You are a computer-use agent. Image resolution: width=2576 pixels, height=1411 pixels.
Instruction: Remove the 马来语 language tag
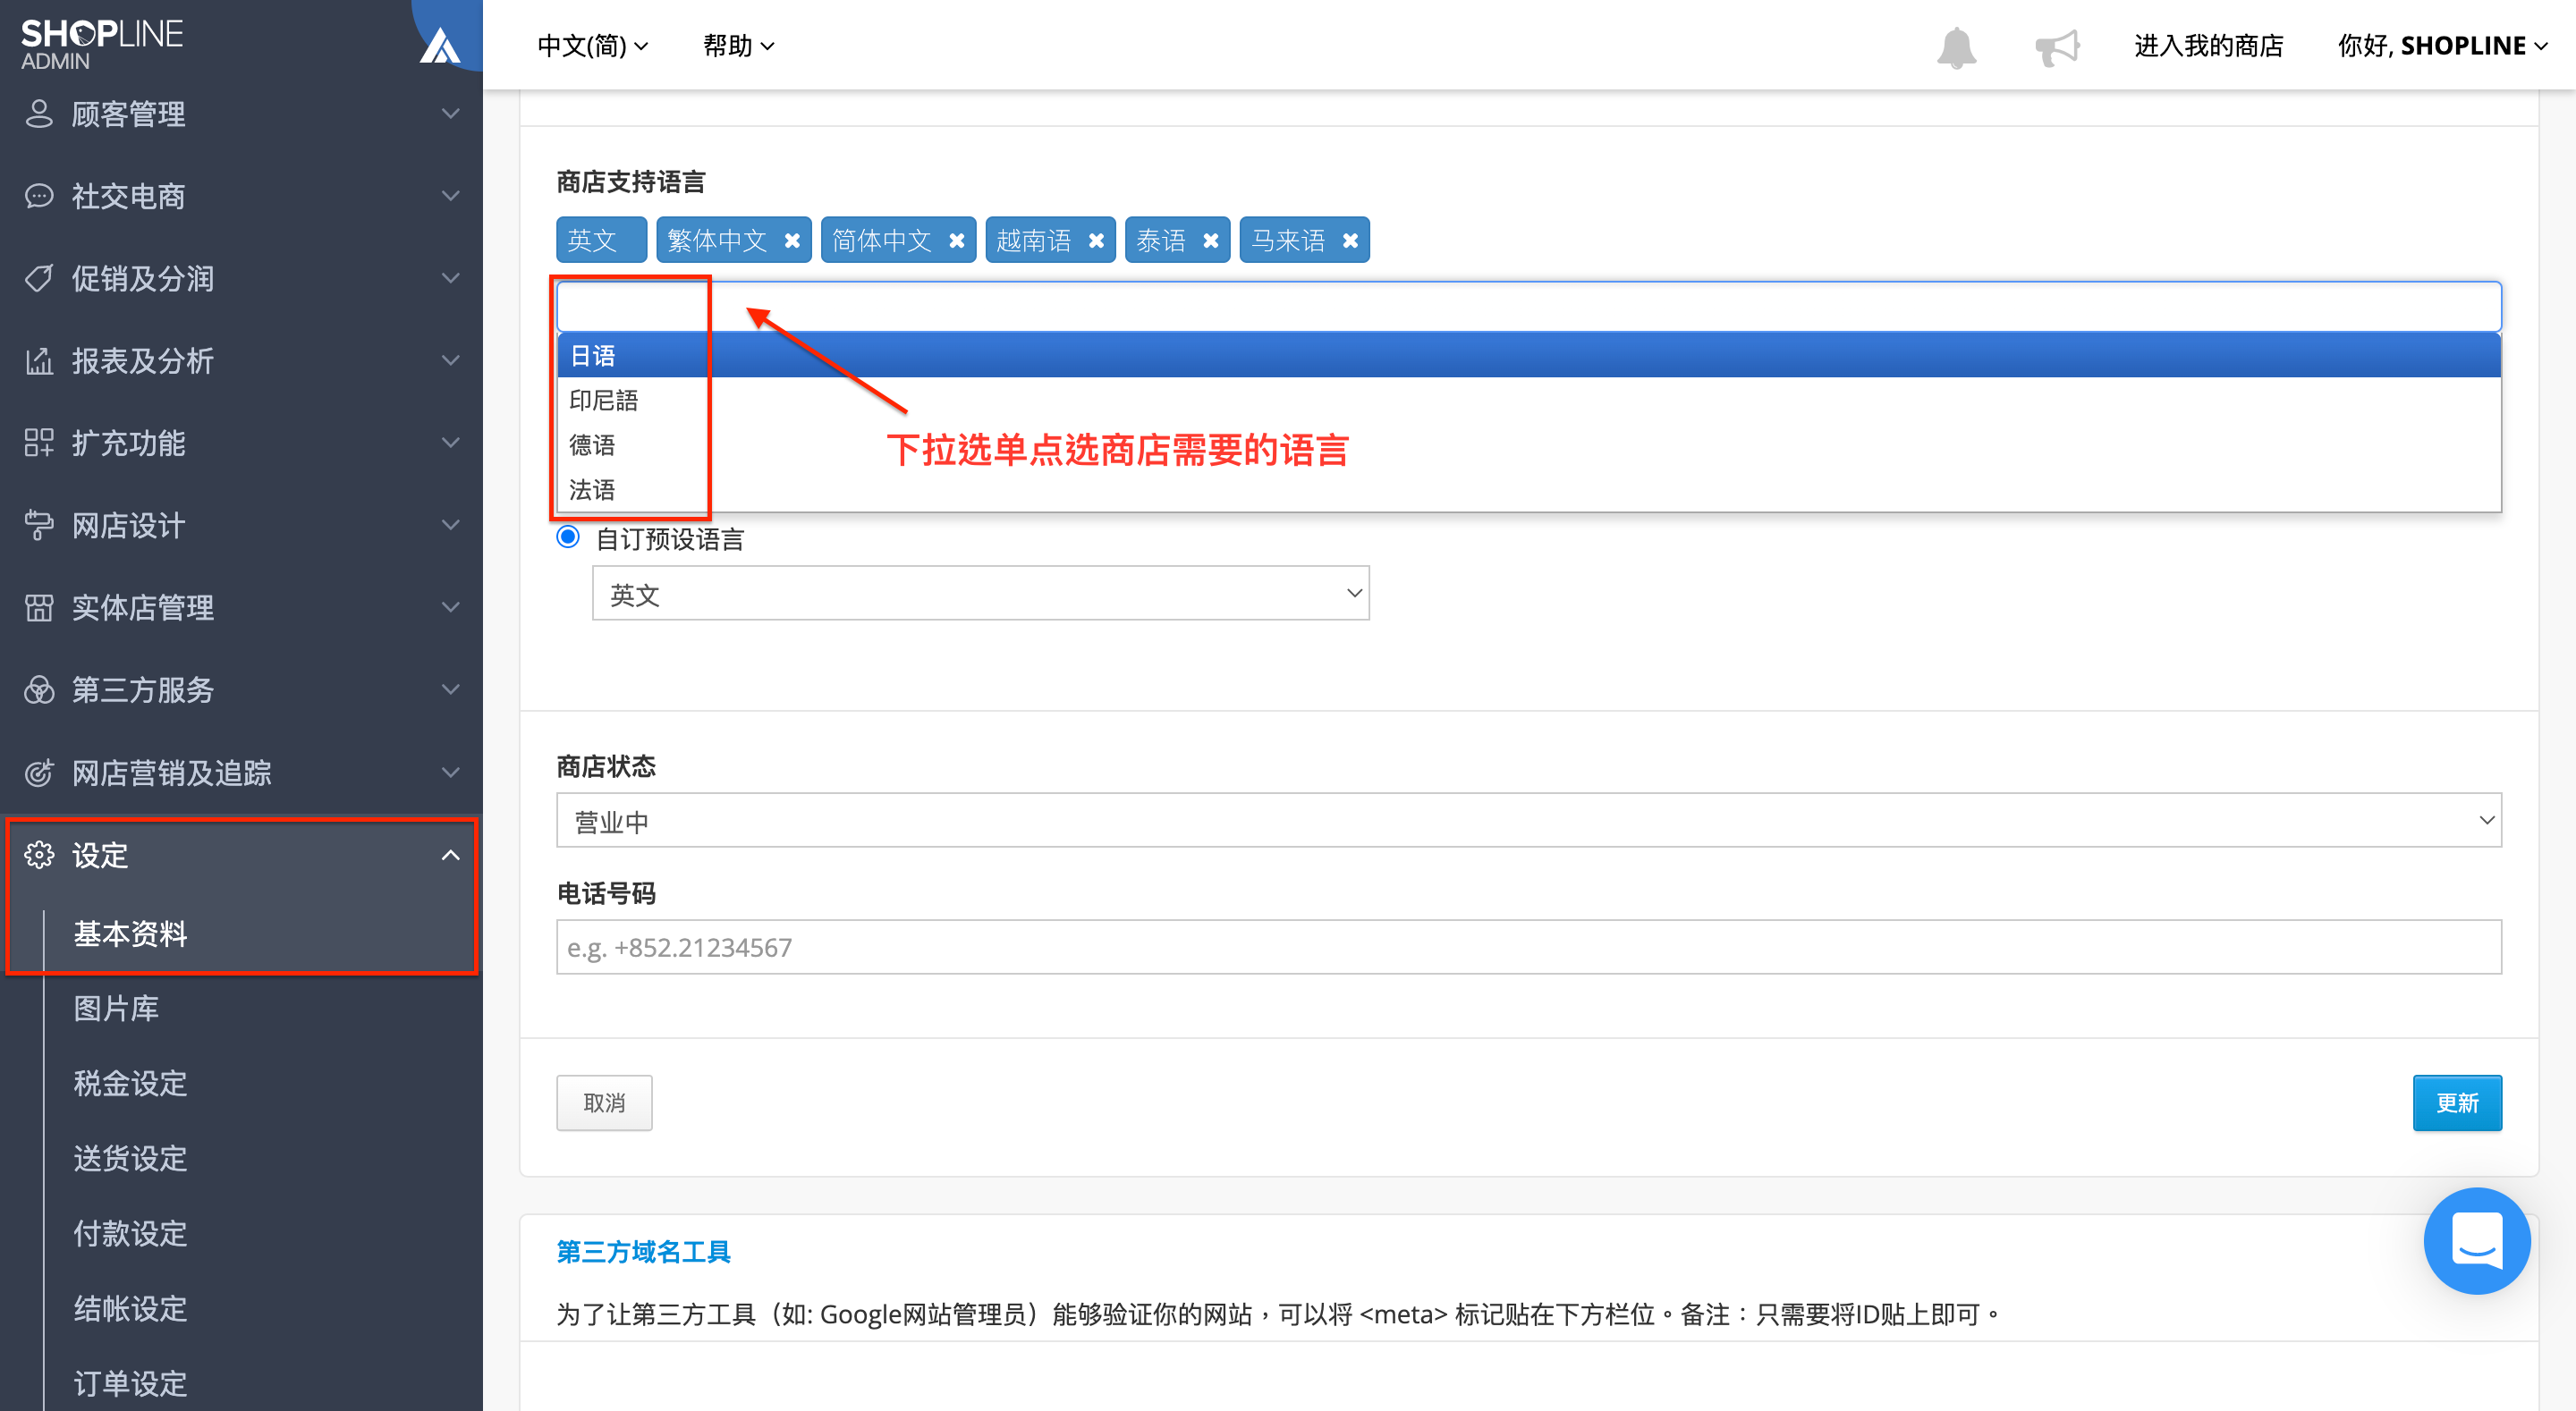(1350, 241)
